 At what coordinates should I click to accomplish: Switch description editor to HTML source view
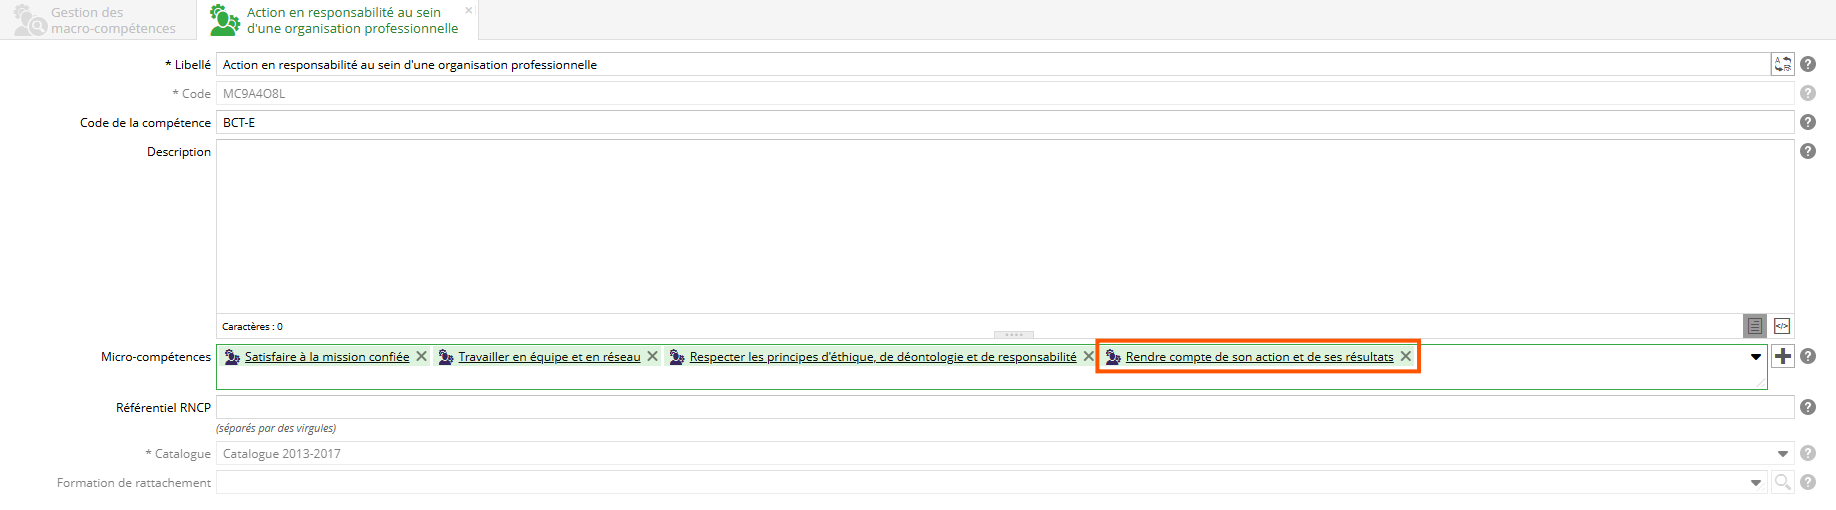tap(1782, 326)
